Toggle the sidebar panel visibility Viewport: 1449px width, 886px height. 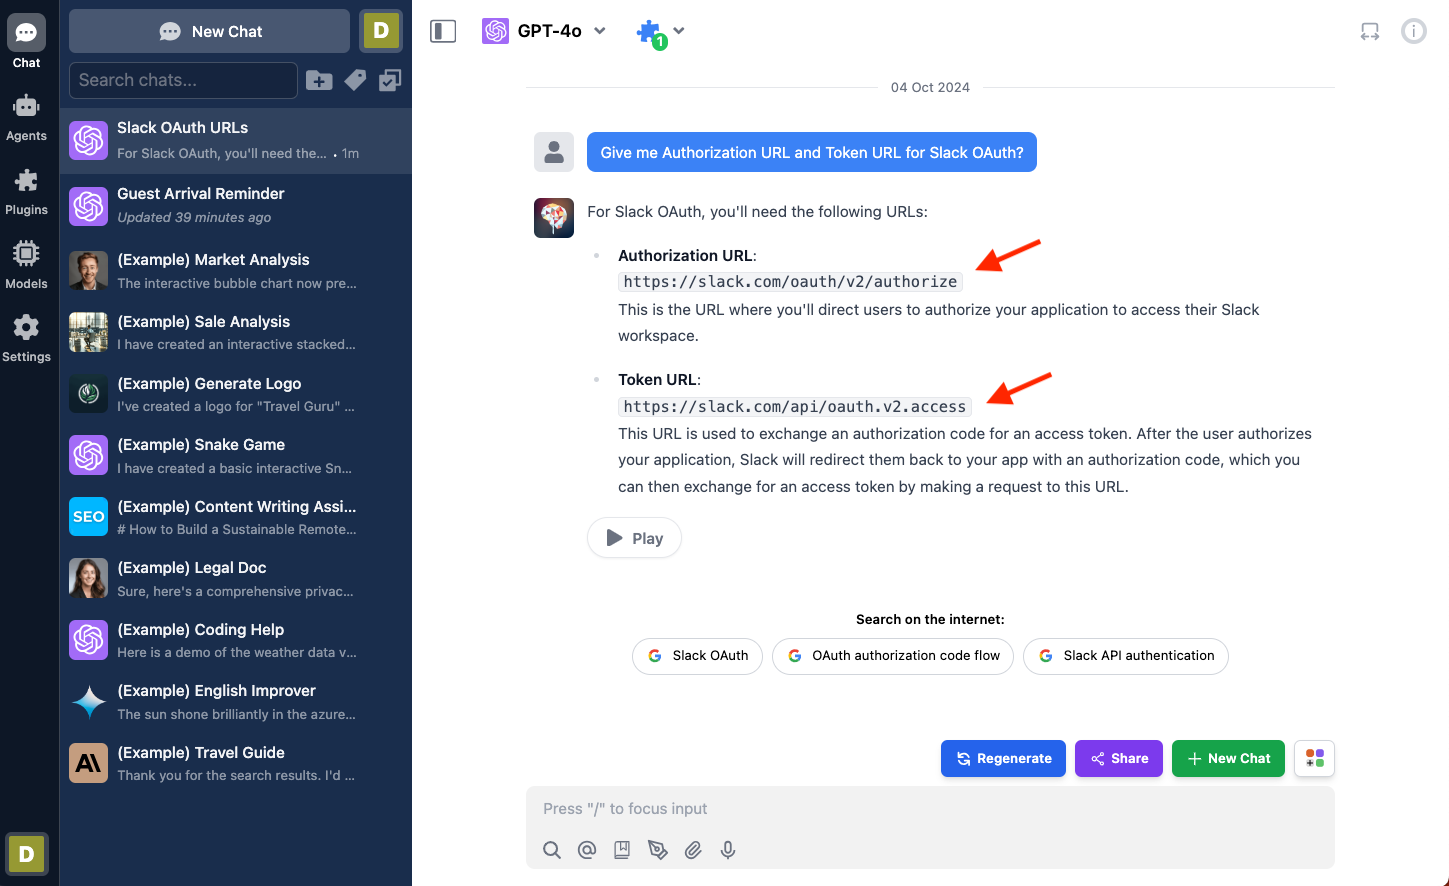click(443, 31)
